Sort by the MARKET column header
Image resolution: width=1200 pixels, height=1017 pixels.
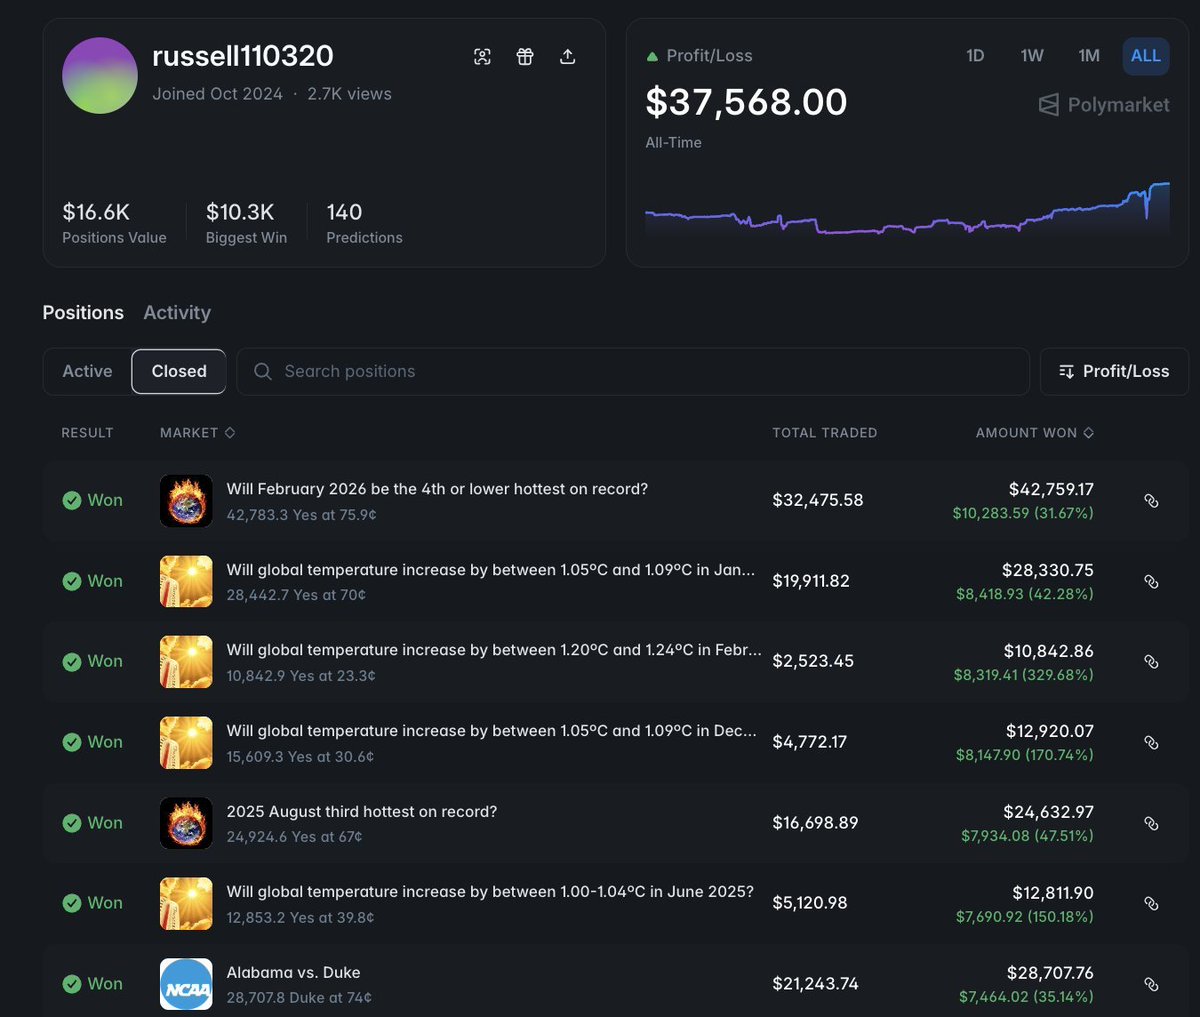click(x=198, y=433)
